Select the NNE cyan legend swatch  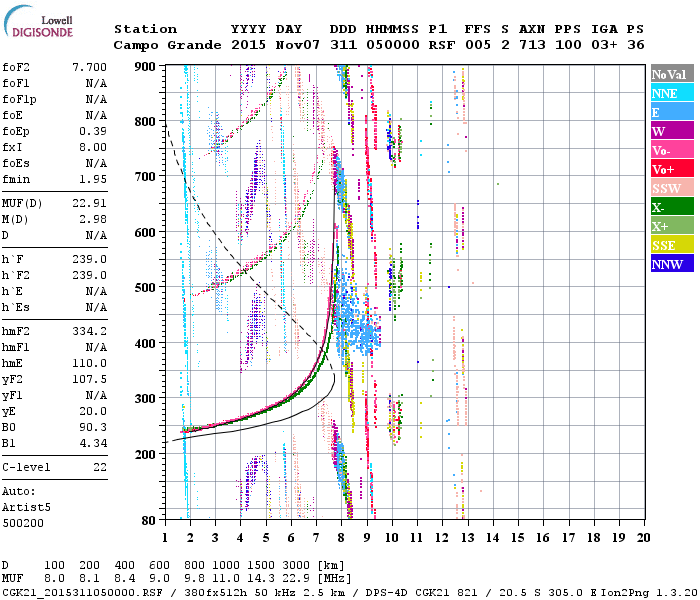coord(672,93)
